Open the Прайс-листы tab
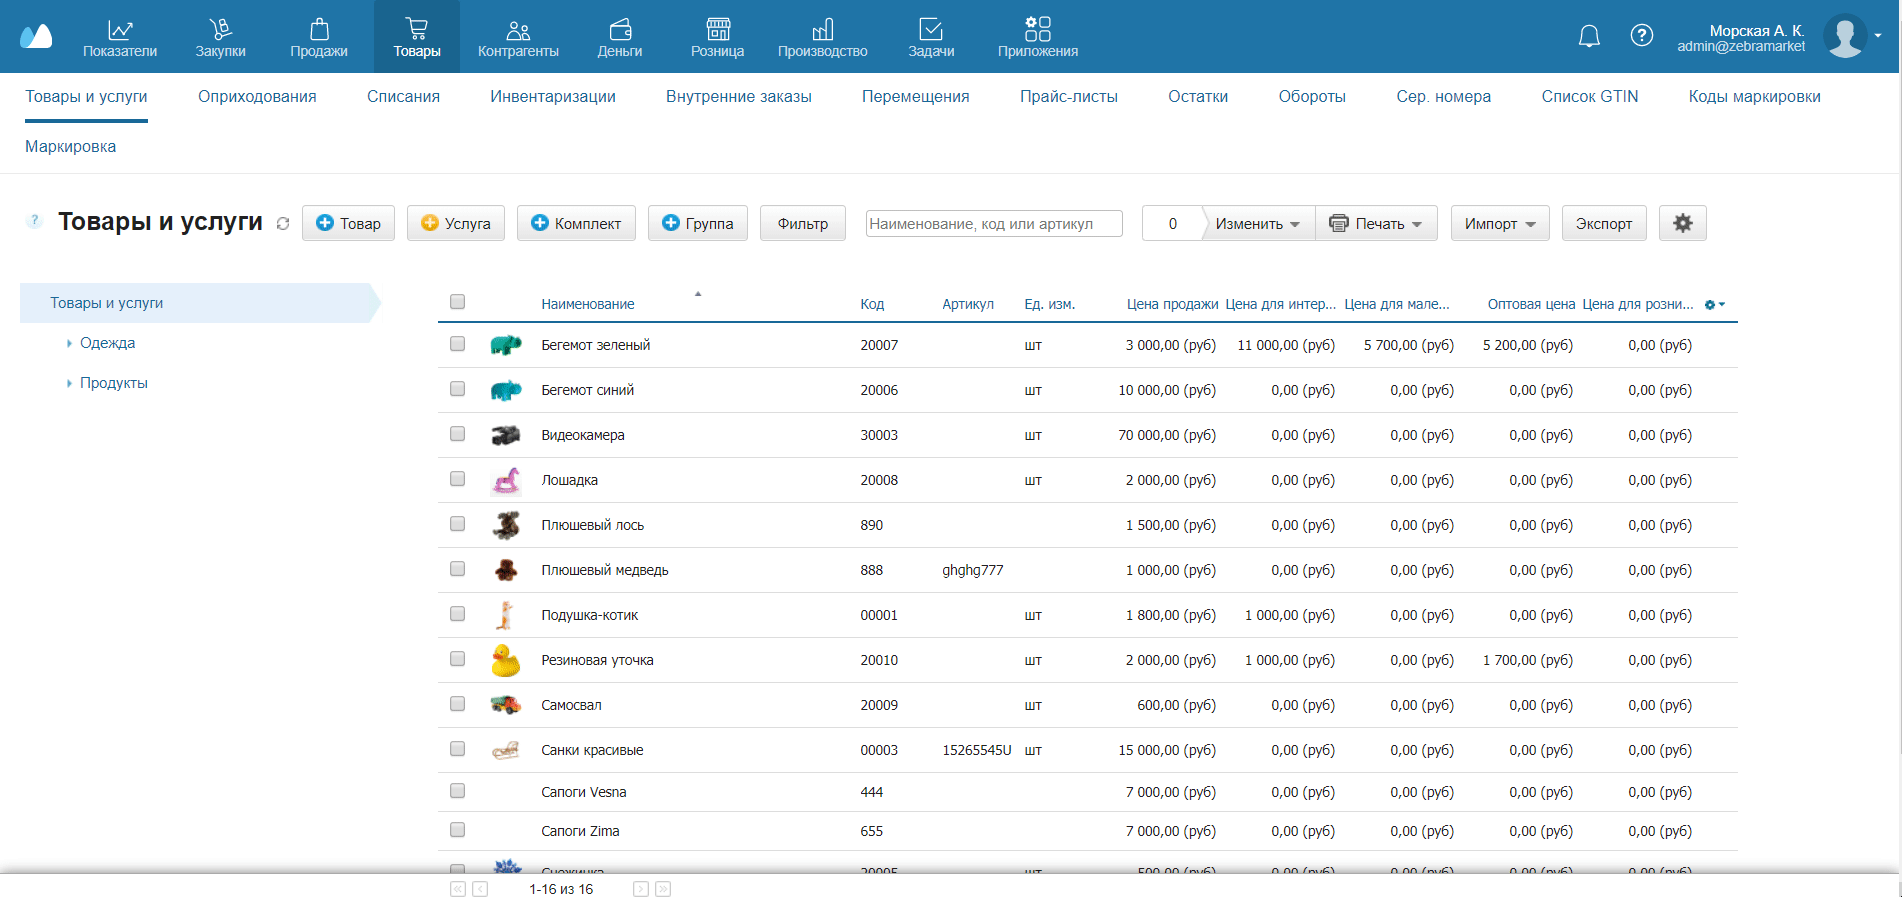 pos(1068,97)
